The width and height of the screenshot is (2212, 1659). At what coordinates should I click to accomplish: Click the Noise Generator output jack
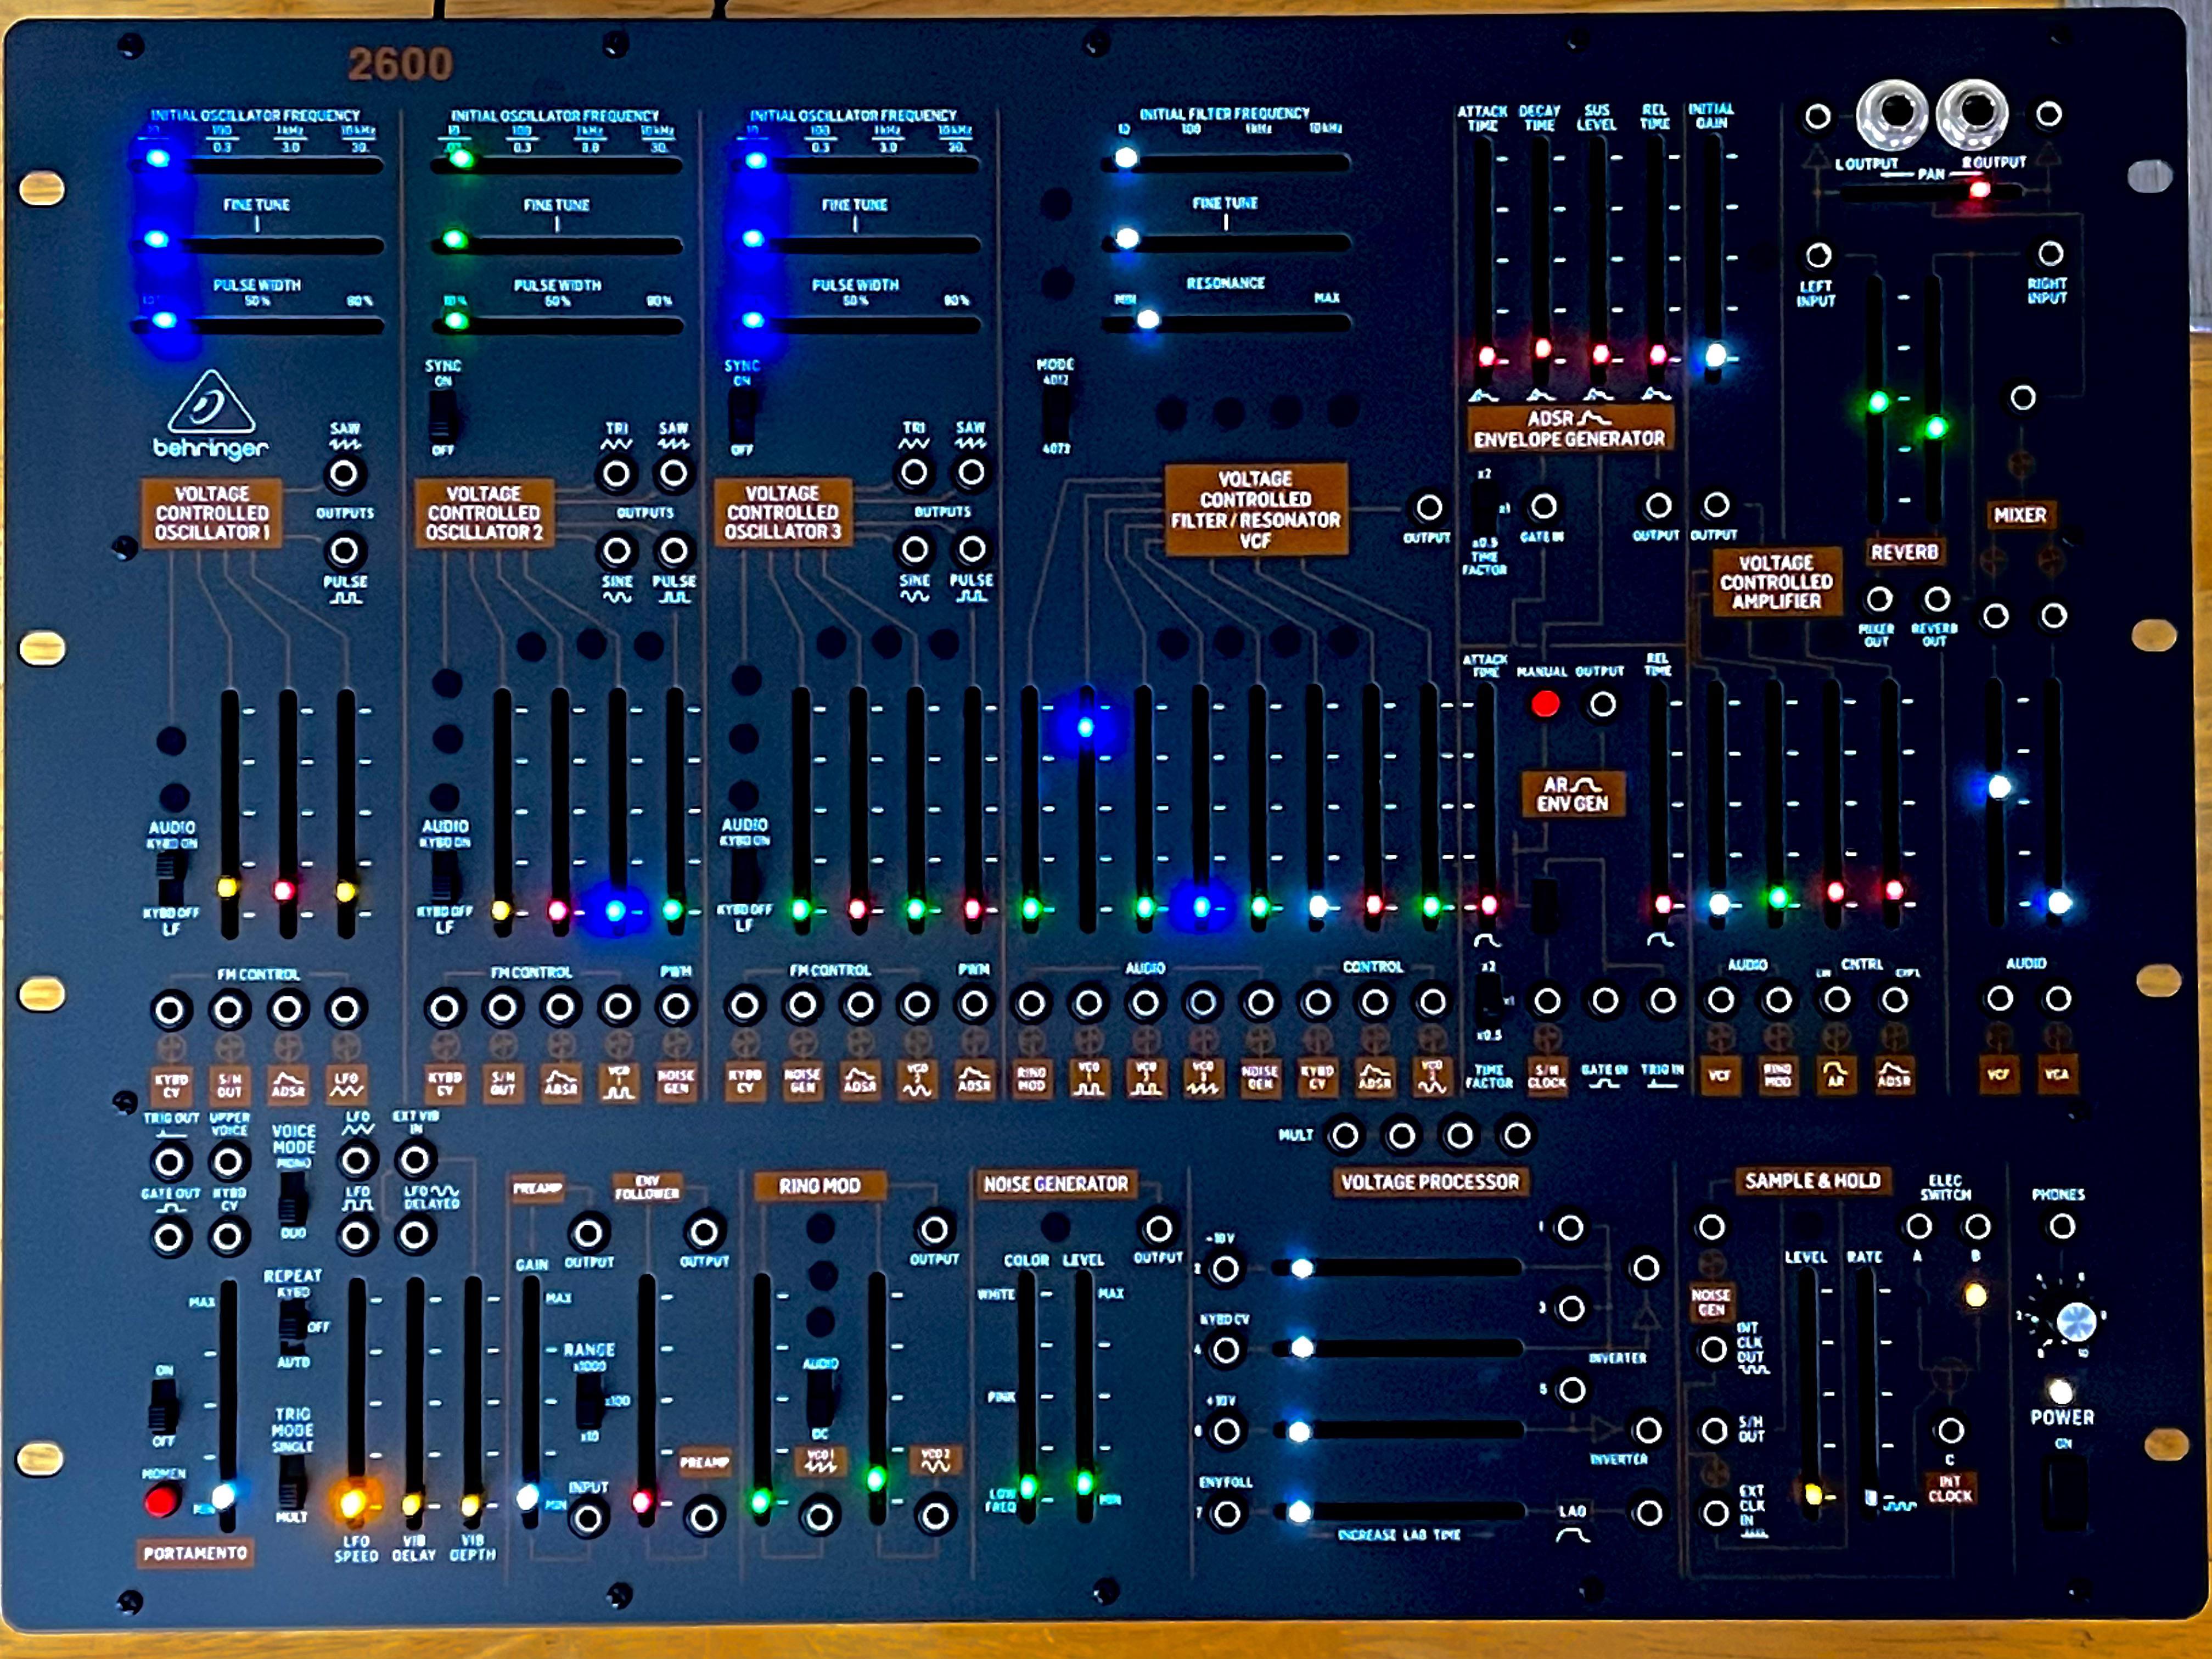coord(1158,1228)
